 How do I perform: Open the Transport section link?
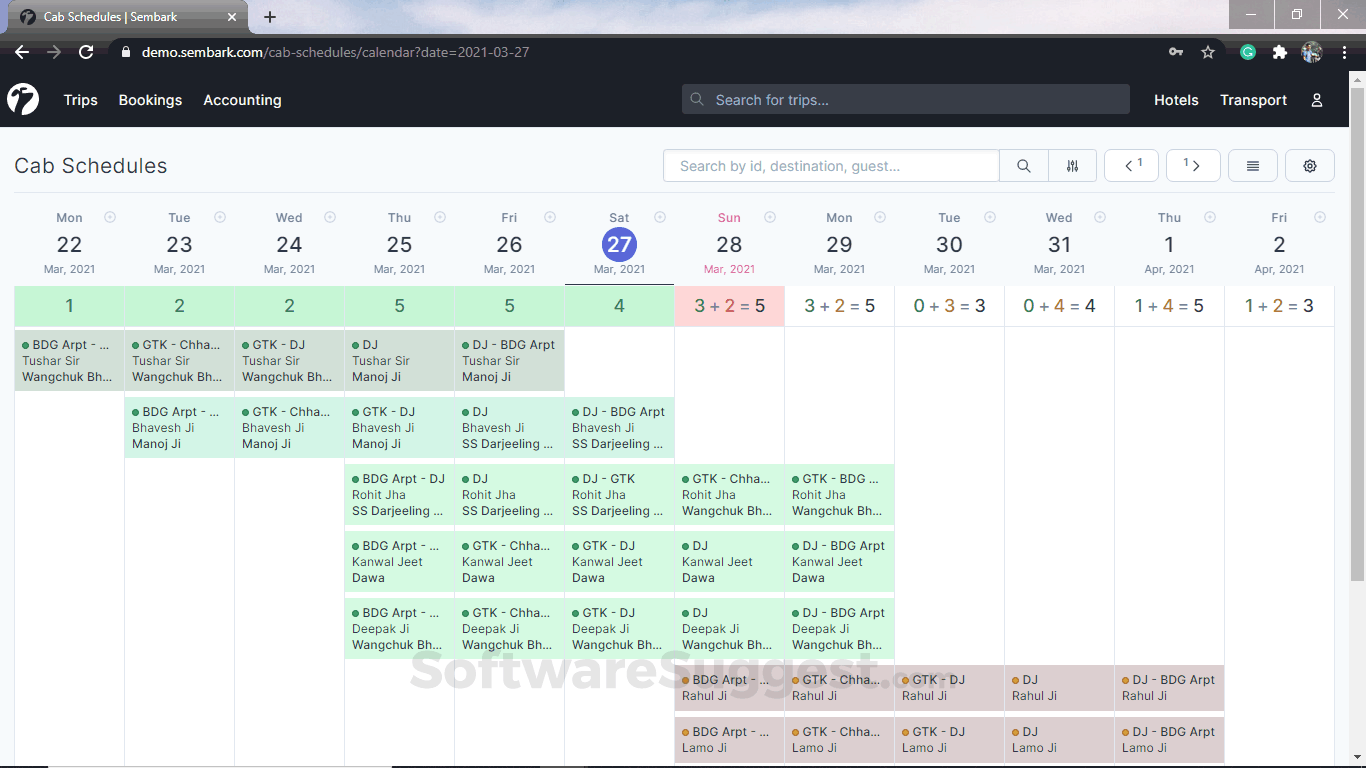tap(1253, 100)
